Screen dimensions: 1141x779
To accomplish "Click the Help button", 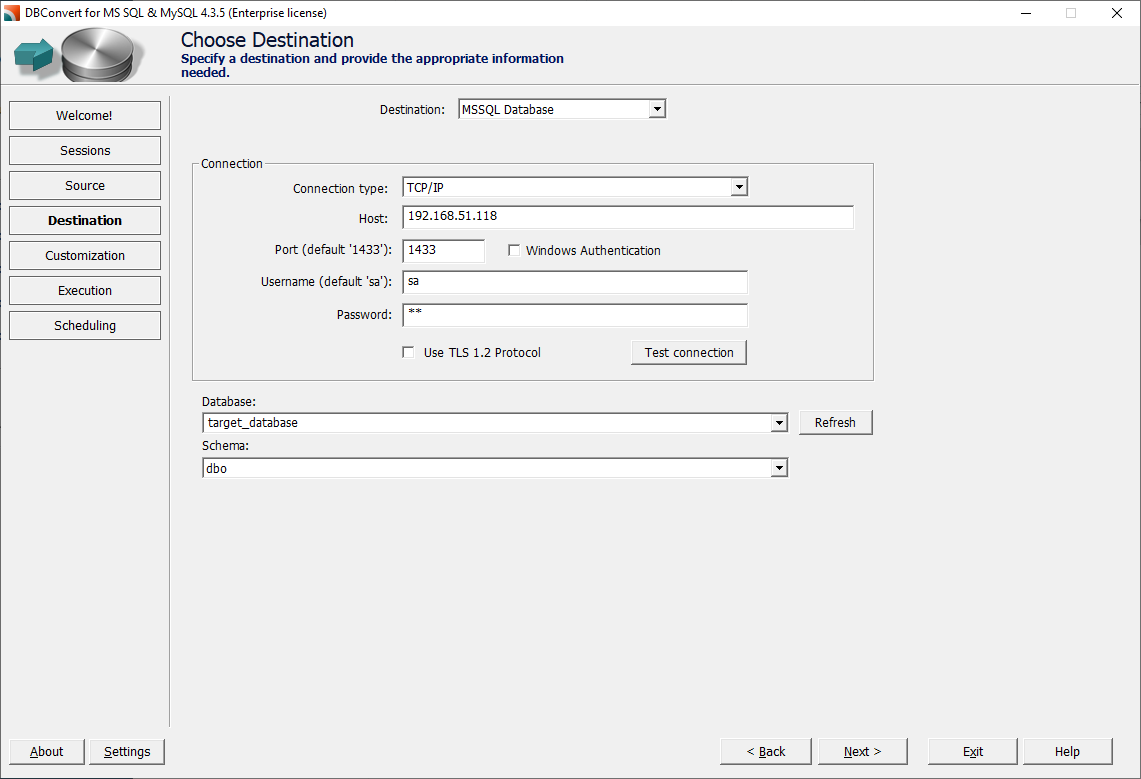I will 1067,751.
